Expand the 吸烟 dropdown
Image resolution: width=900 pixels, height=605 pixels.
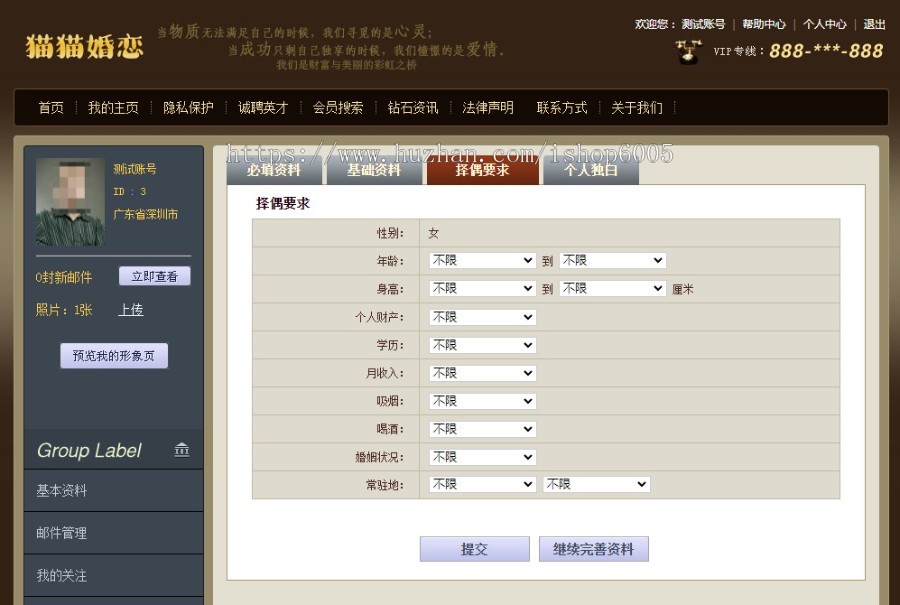[x=483, y=401]
